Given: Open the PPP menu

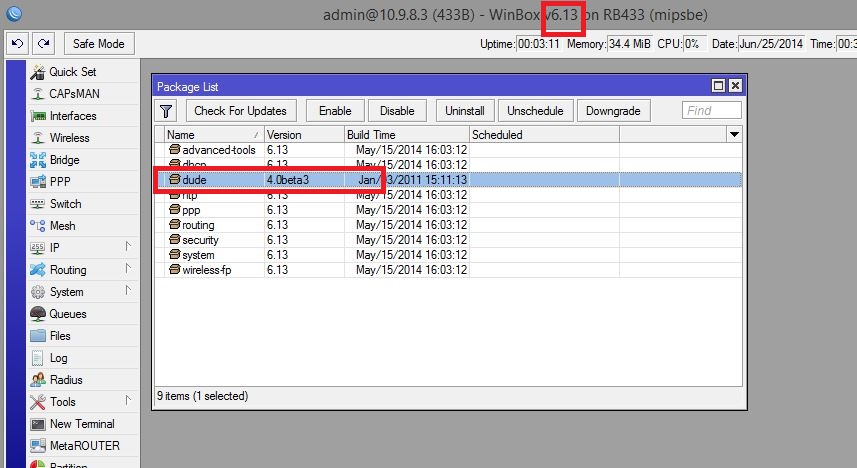Looking at the screenshot, I should pyautogui.click(x=60, y=182).
